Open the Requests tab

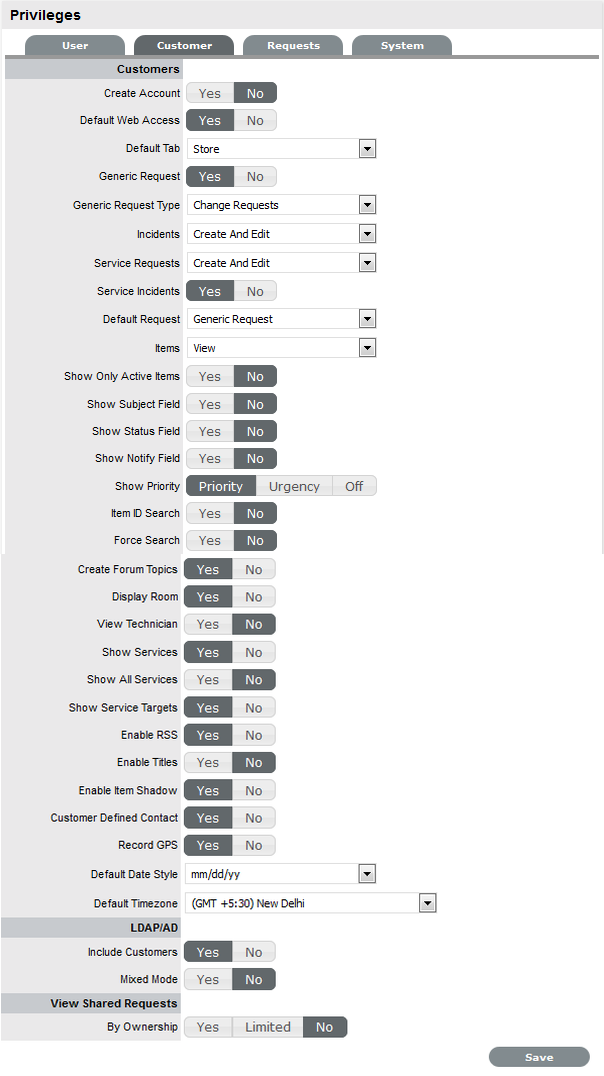point(293,46)
